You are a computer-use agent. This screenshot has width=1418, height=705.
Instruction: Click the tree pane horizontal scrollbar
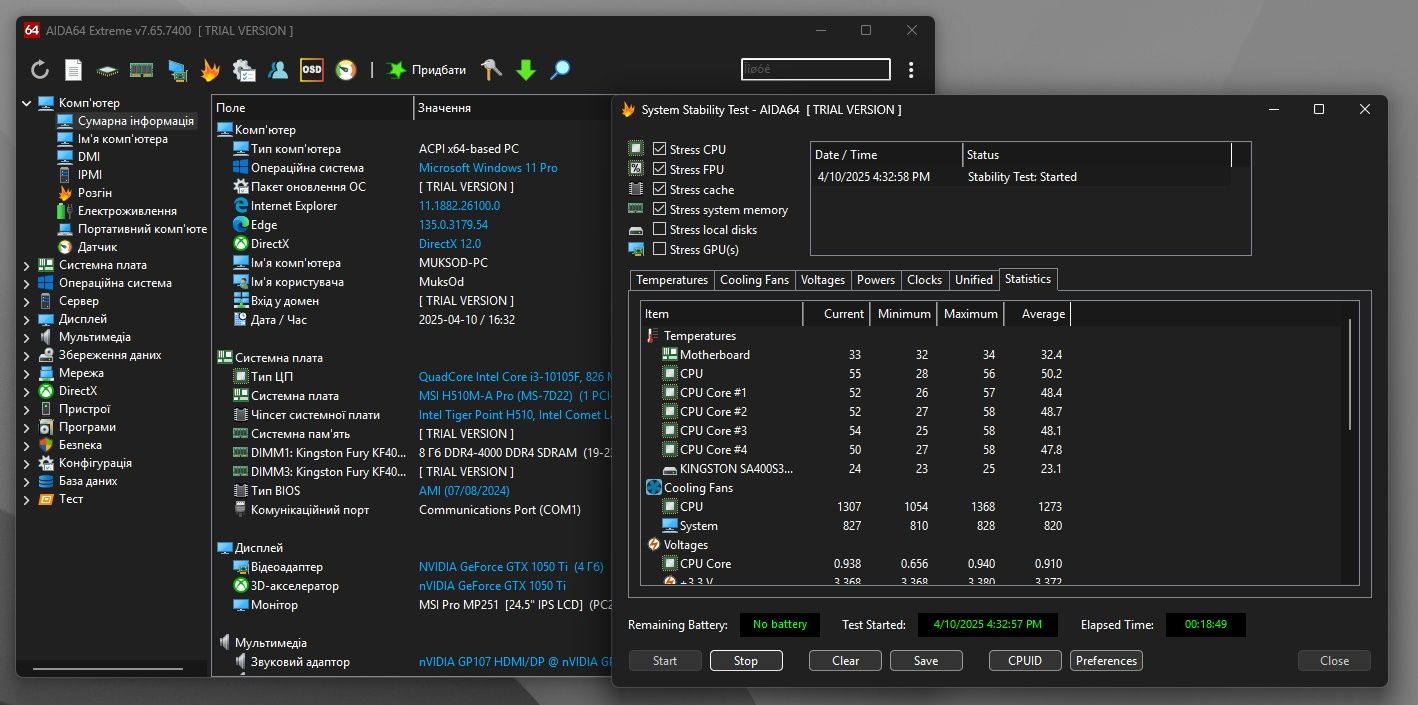tap(107, 668)
